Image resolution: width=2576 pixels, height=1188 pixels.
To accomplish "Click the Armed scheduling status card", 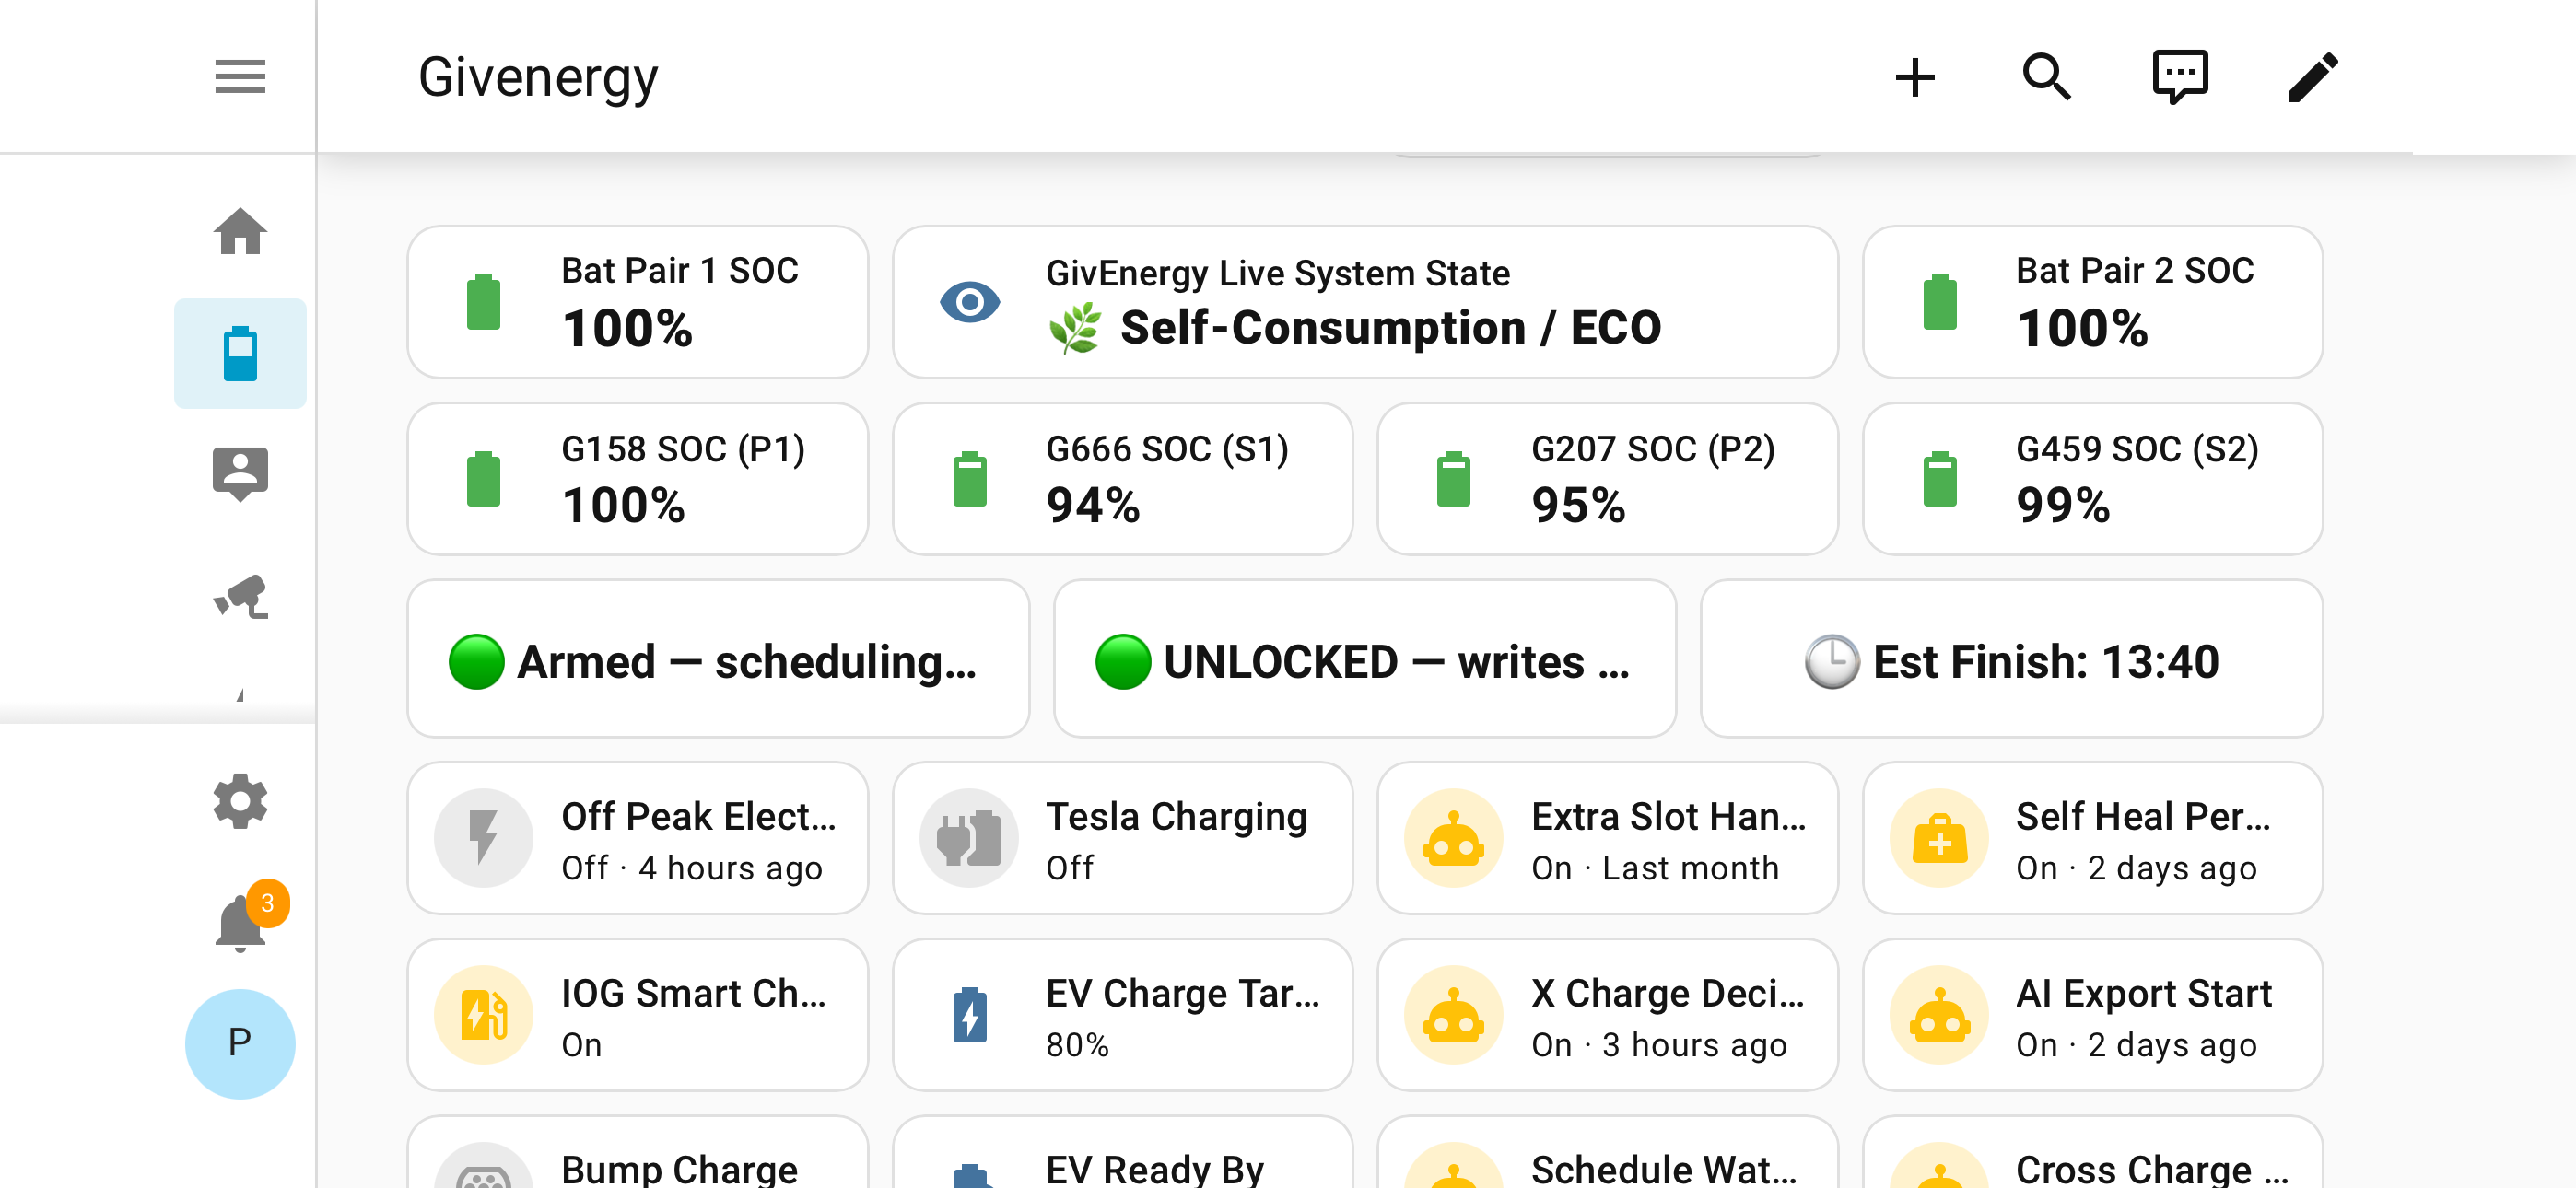I will tap(718, 659).
